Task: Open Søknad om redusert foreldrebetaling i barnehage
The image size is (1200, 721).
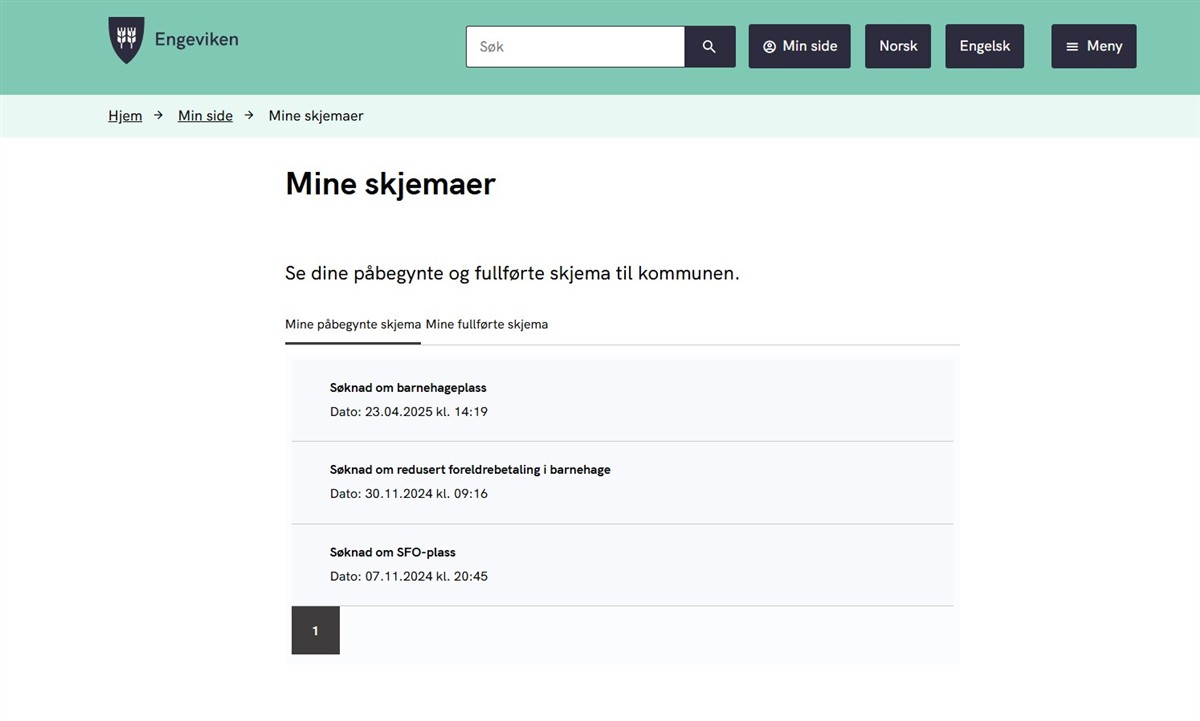Action: [x=470, y=470]
